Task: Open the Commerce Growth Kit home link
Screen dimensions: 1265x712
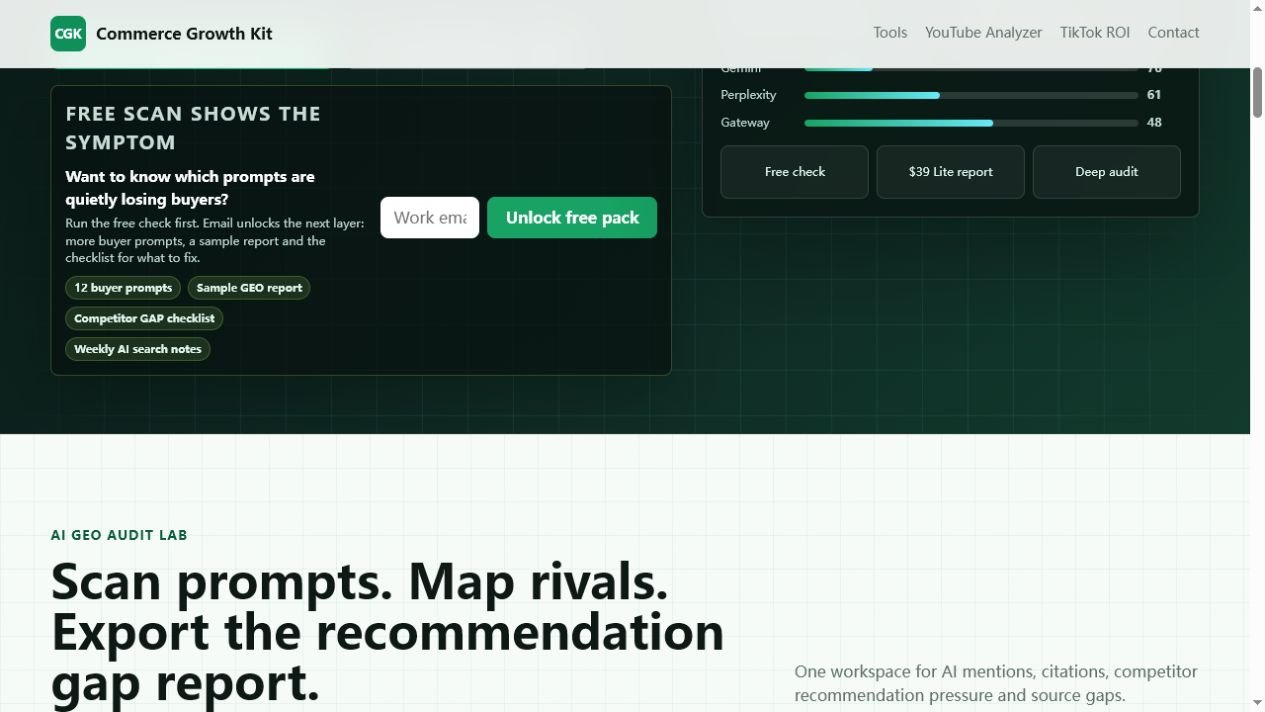Action: [162, 33]
